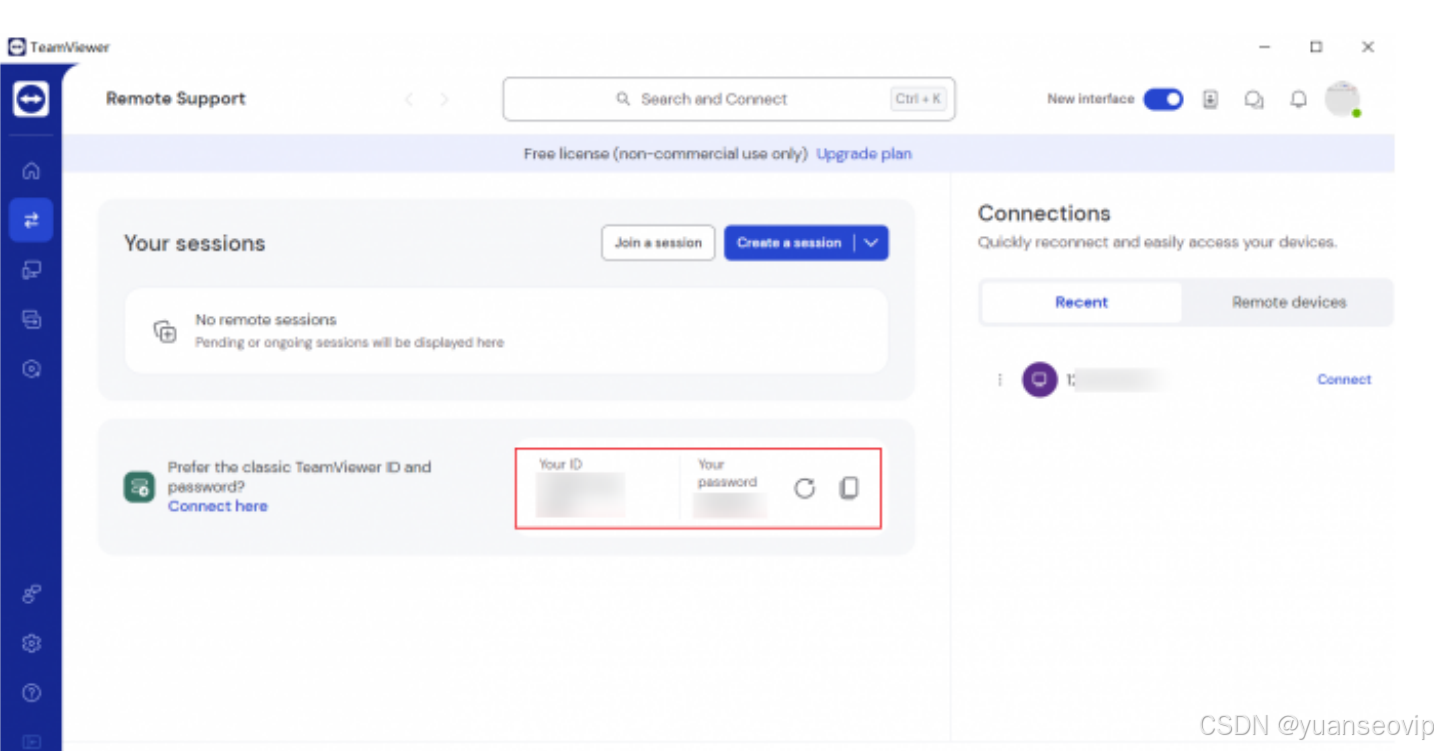Open the Help question mark icon
This screenshot has height=751, width=1438.
[x=31, y=693]
